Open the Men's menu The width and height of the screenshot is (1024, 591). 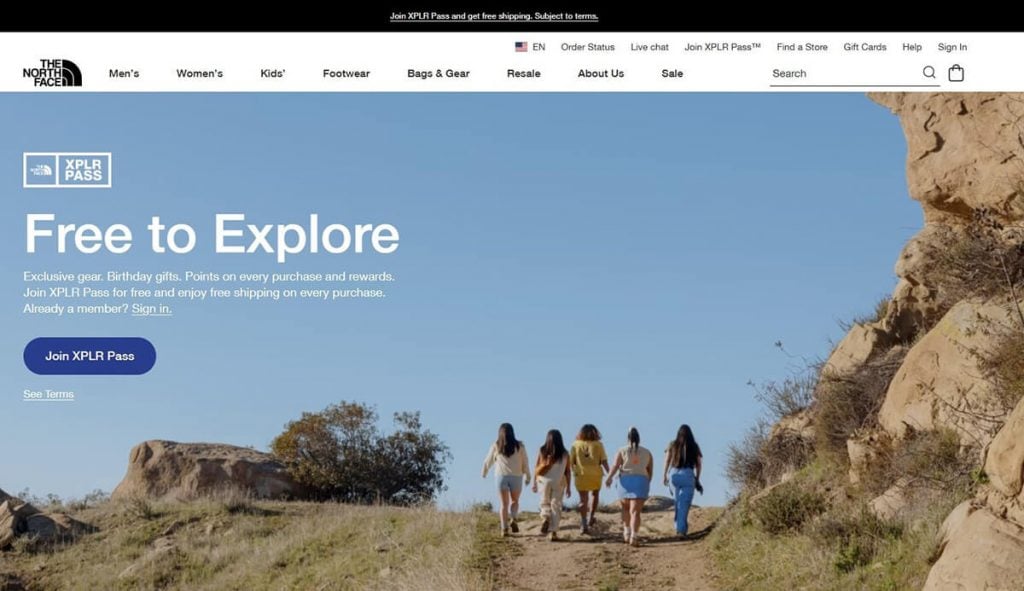[124, 74]
